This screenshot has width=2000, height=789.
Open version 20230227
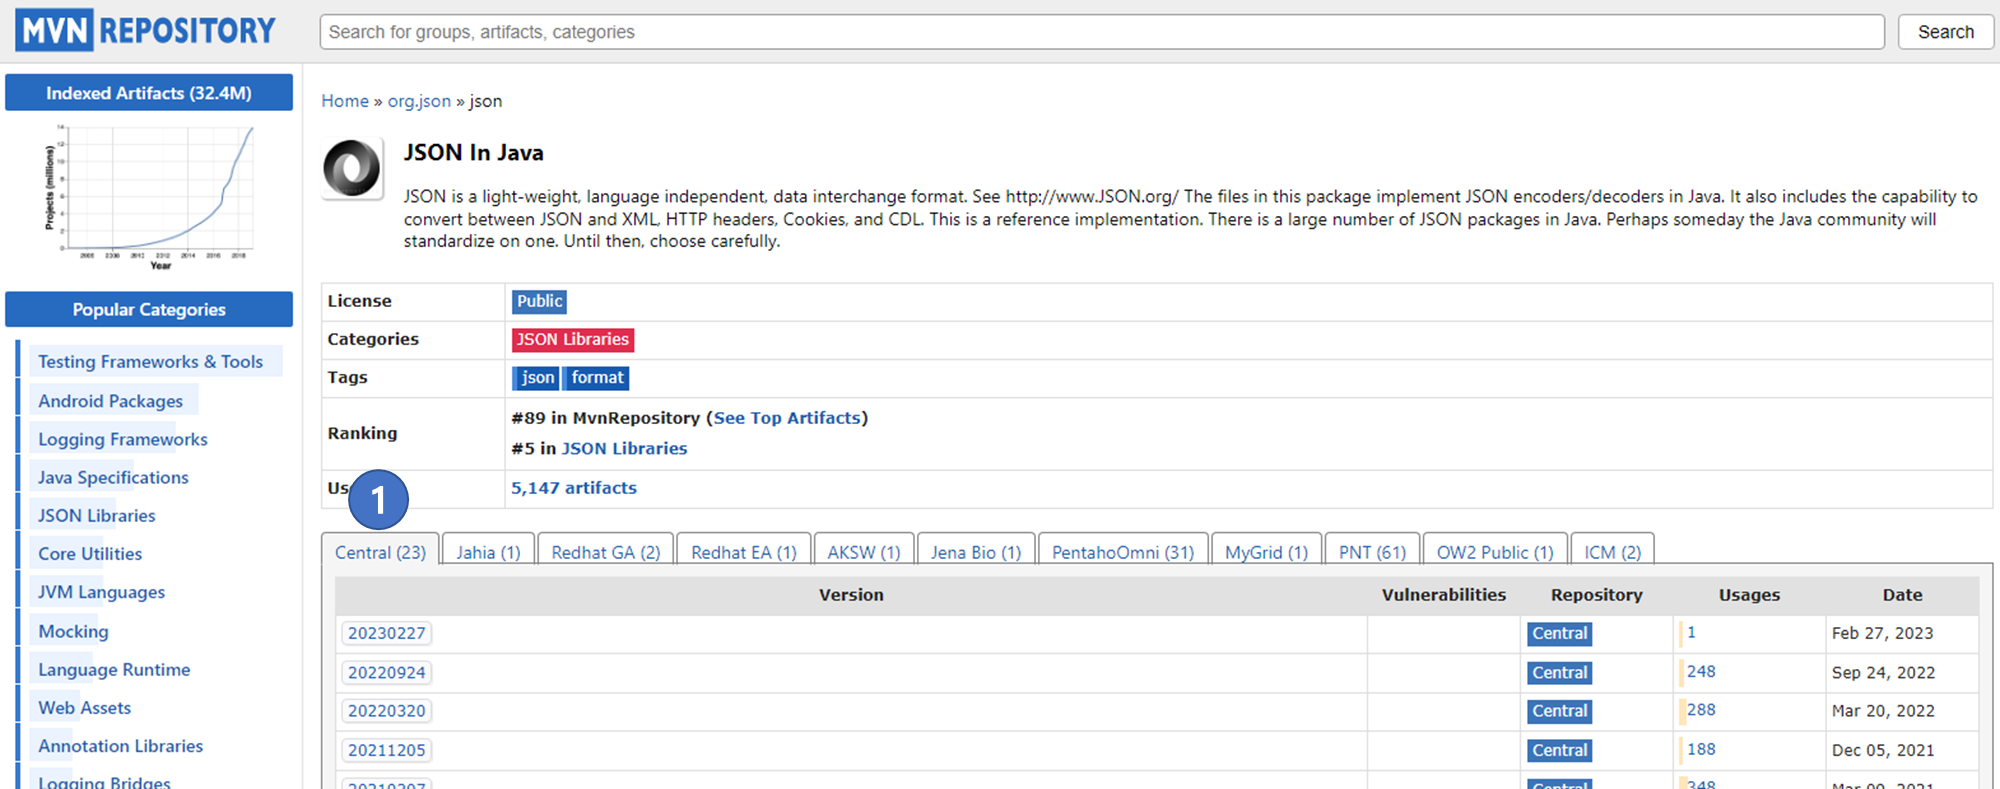(x=387, y=633)
